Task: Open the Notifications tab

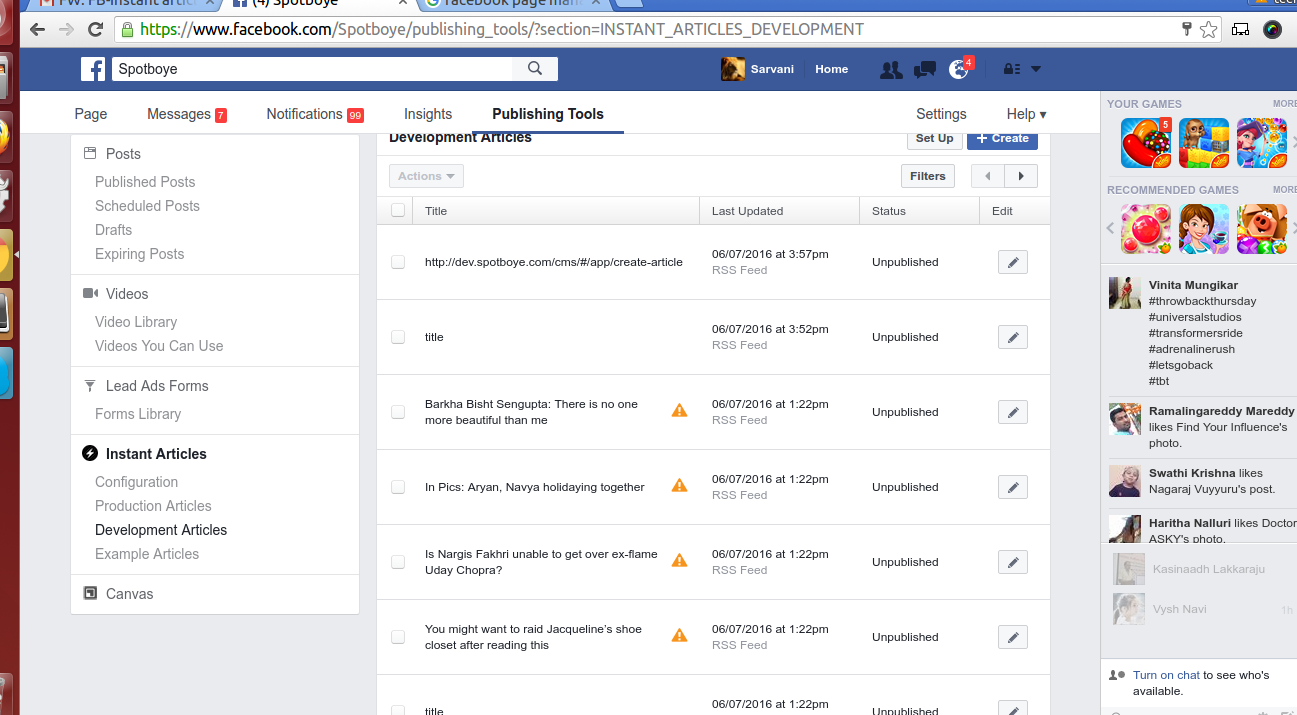Action: [315, 114]
